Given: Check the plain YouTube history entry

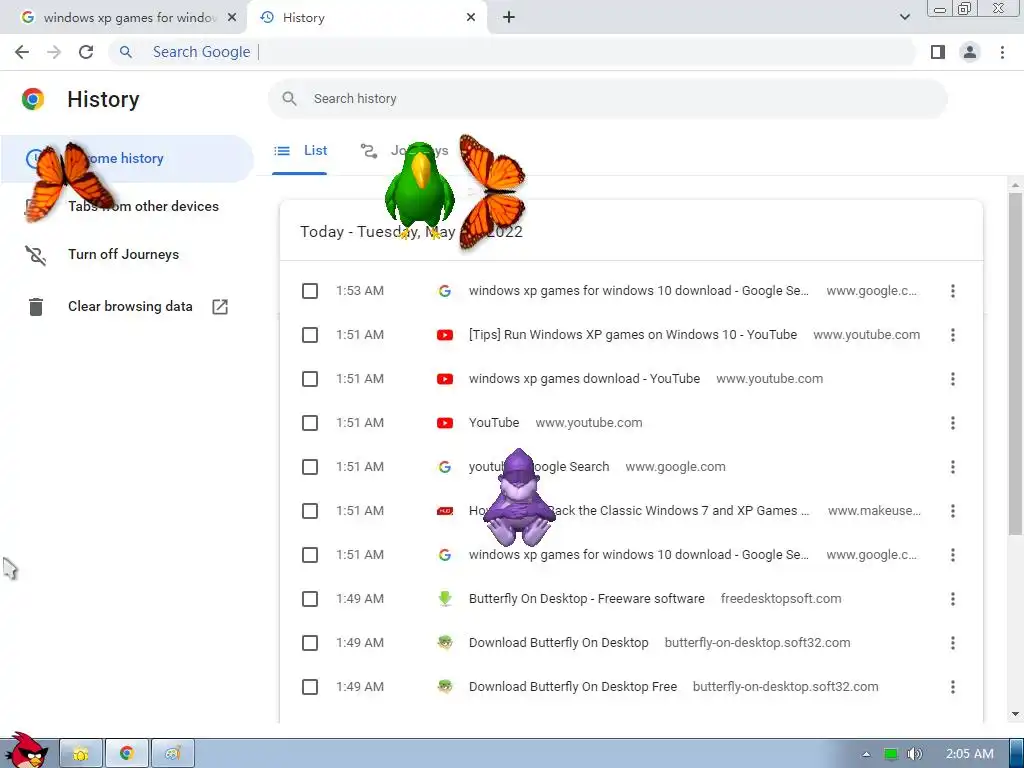Looking at the screenshot, I should click(310, 423).
